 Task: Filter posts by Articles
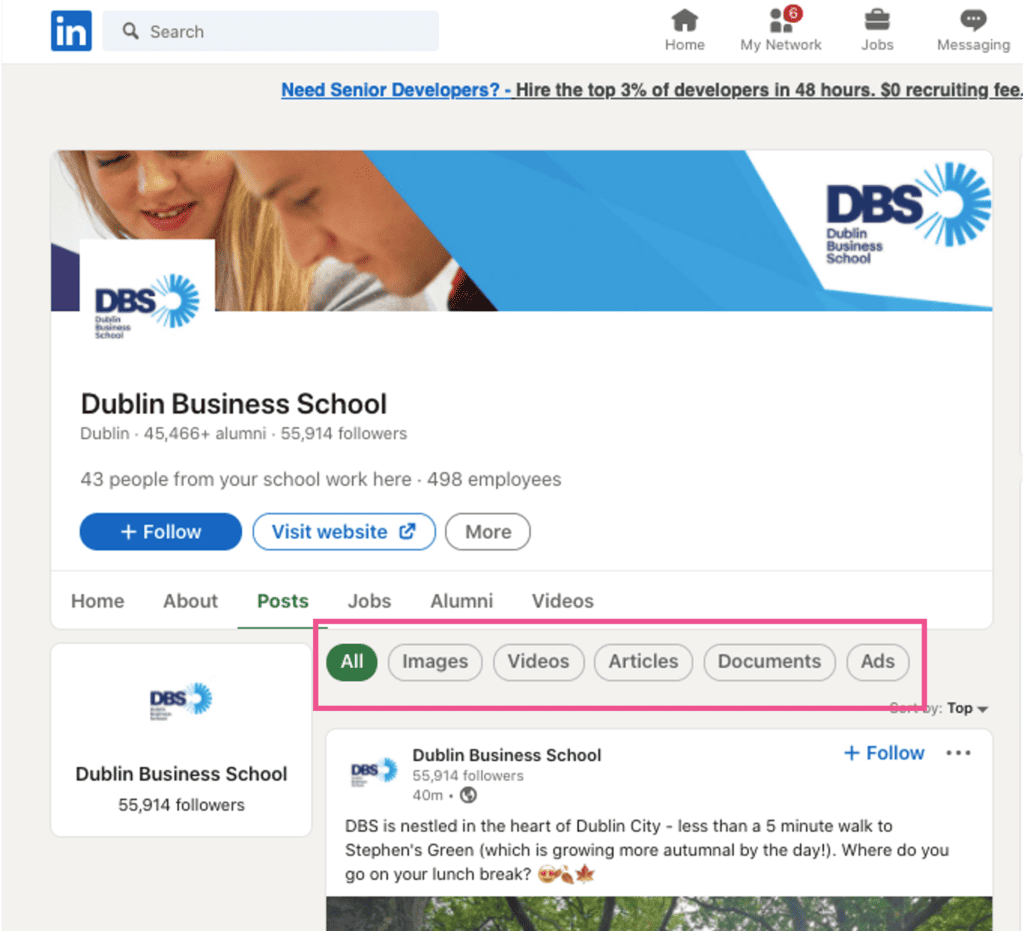643,661
